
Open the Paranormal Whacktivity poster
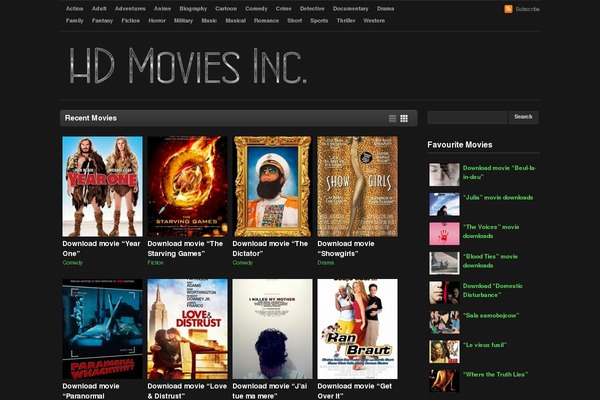(102, 329)
